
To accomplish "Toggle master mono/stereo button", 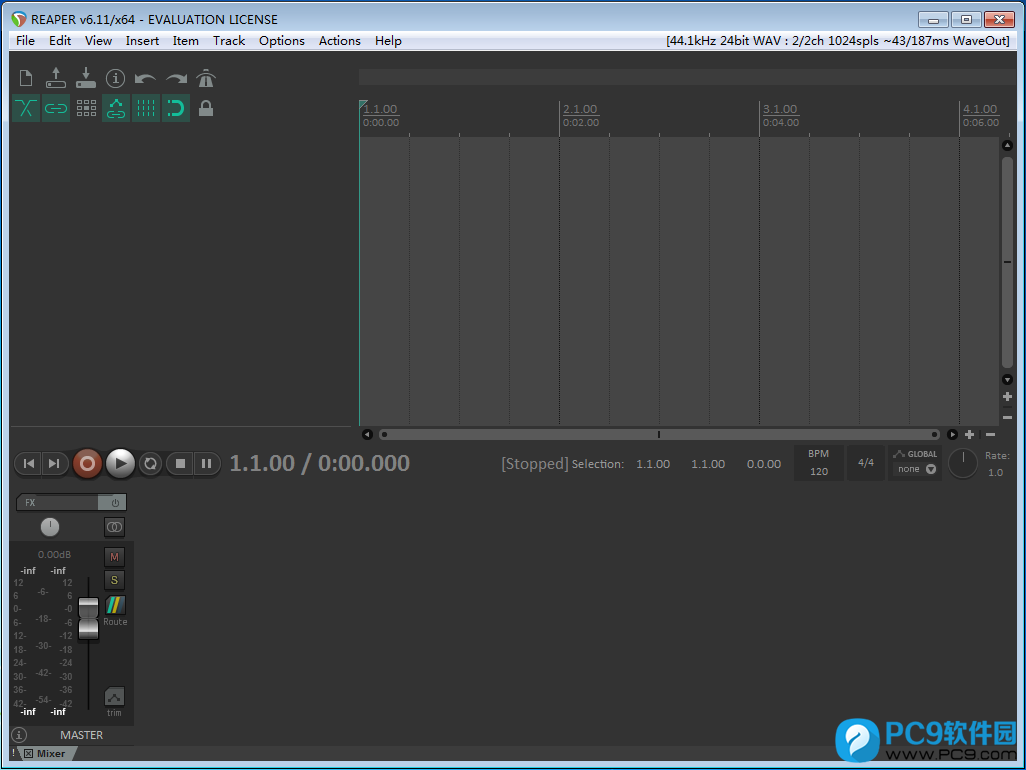I will pos(115,527).
